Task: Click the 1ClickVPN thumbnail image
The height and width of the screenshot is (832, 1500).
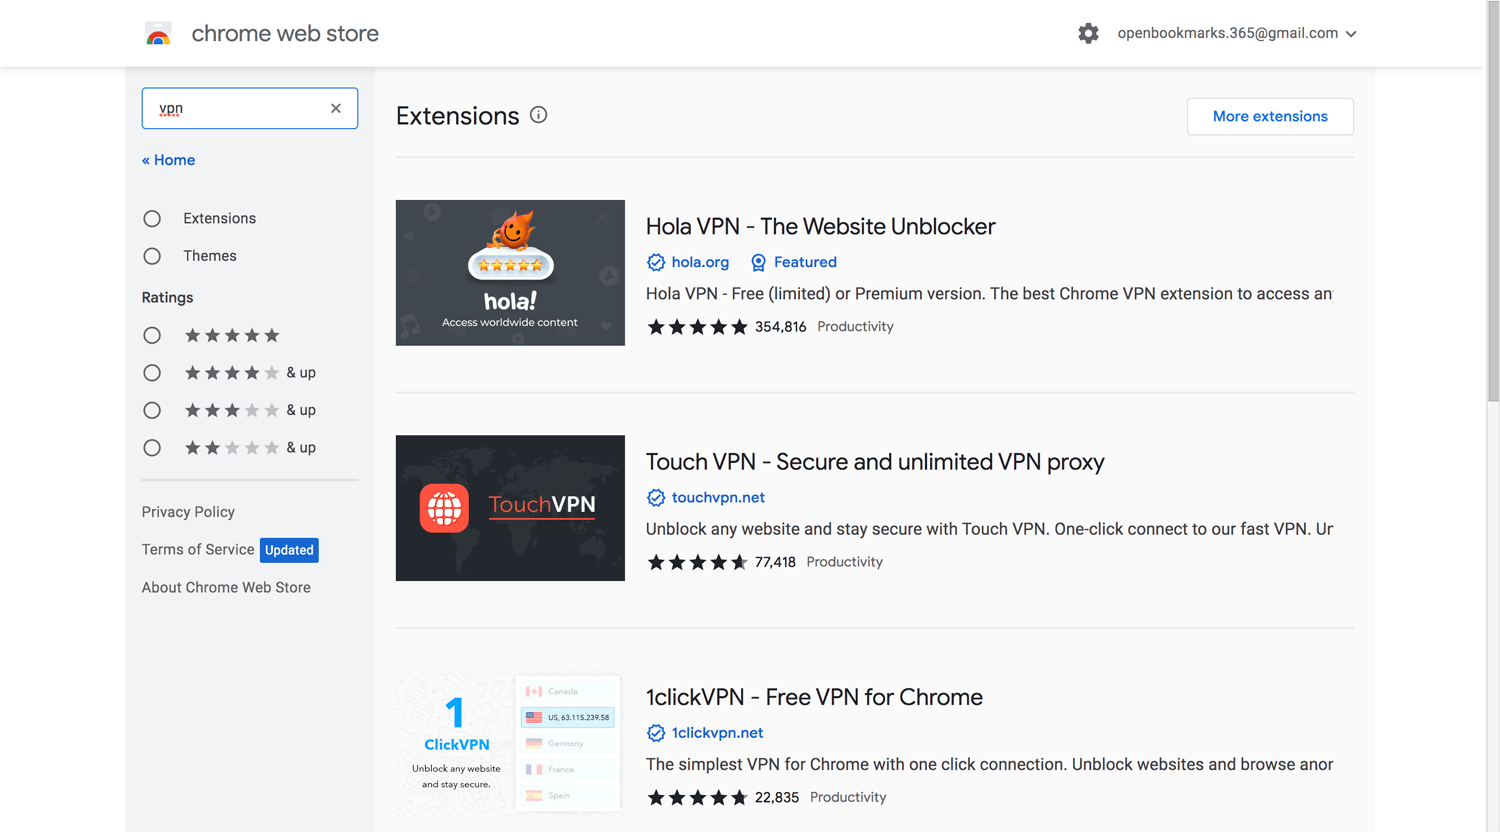Action: 510,743
